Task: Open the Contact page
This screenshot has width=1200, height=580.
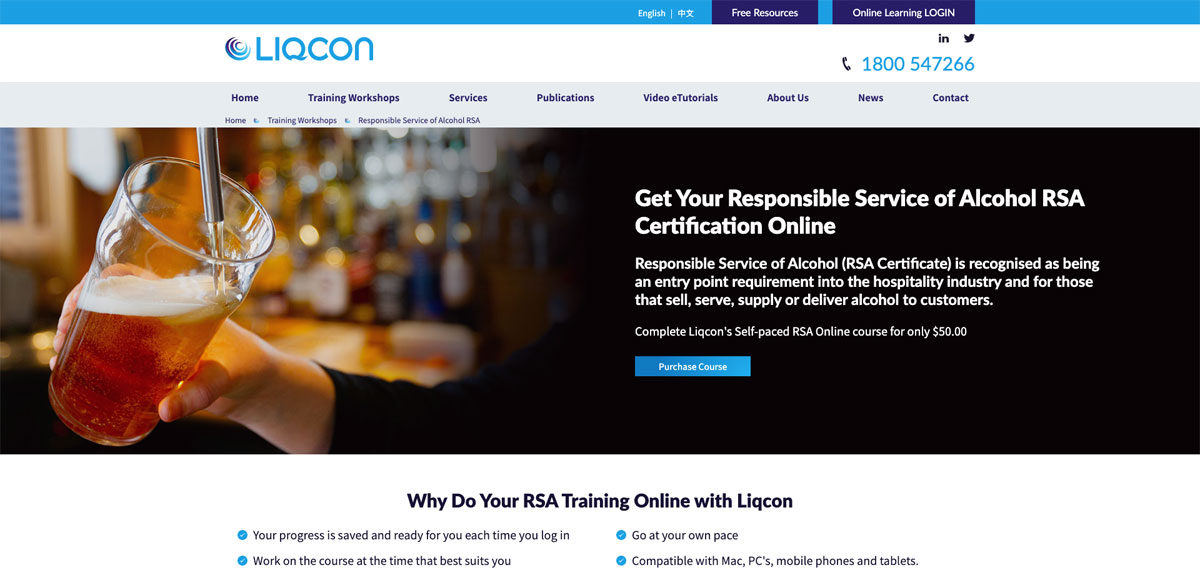Action: coord(951,98)
